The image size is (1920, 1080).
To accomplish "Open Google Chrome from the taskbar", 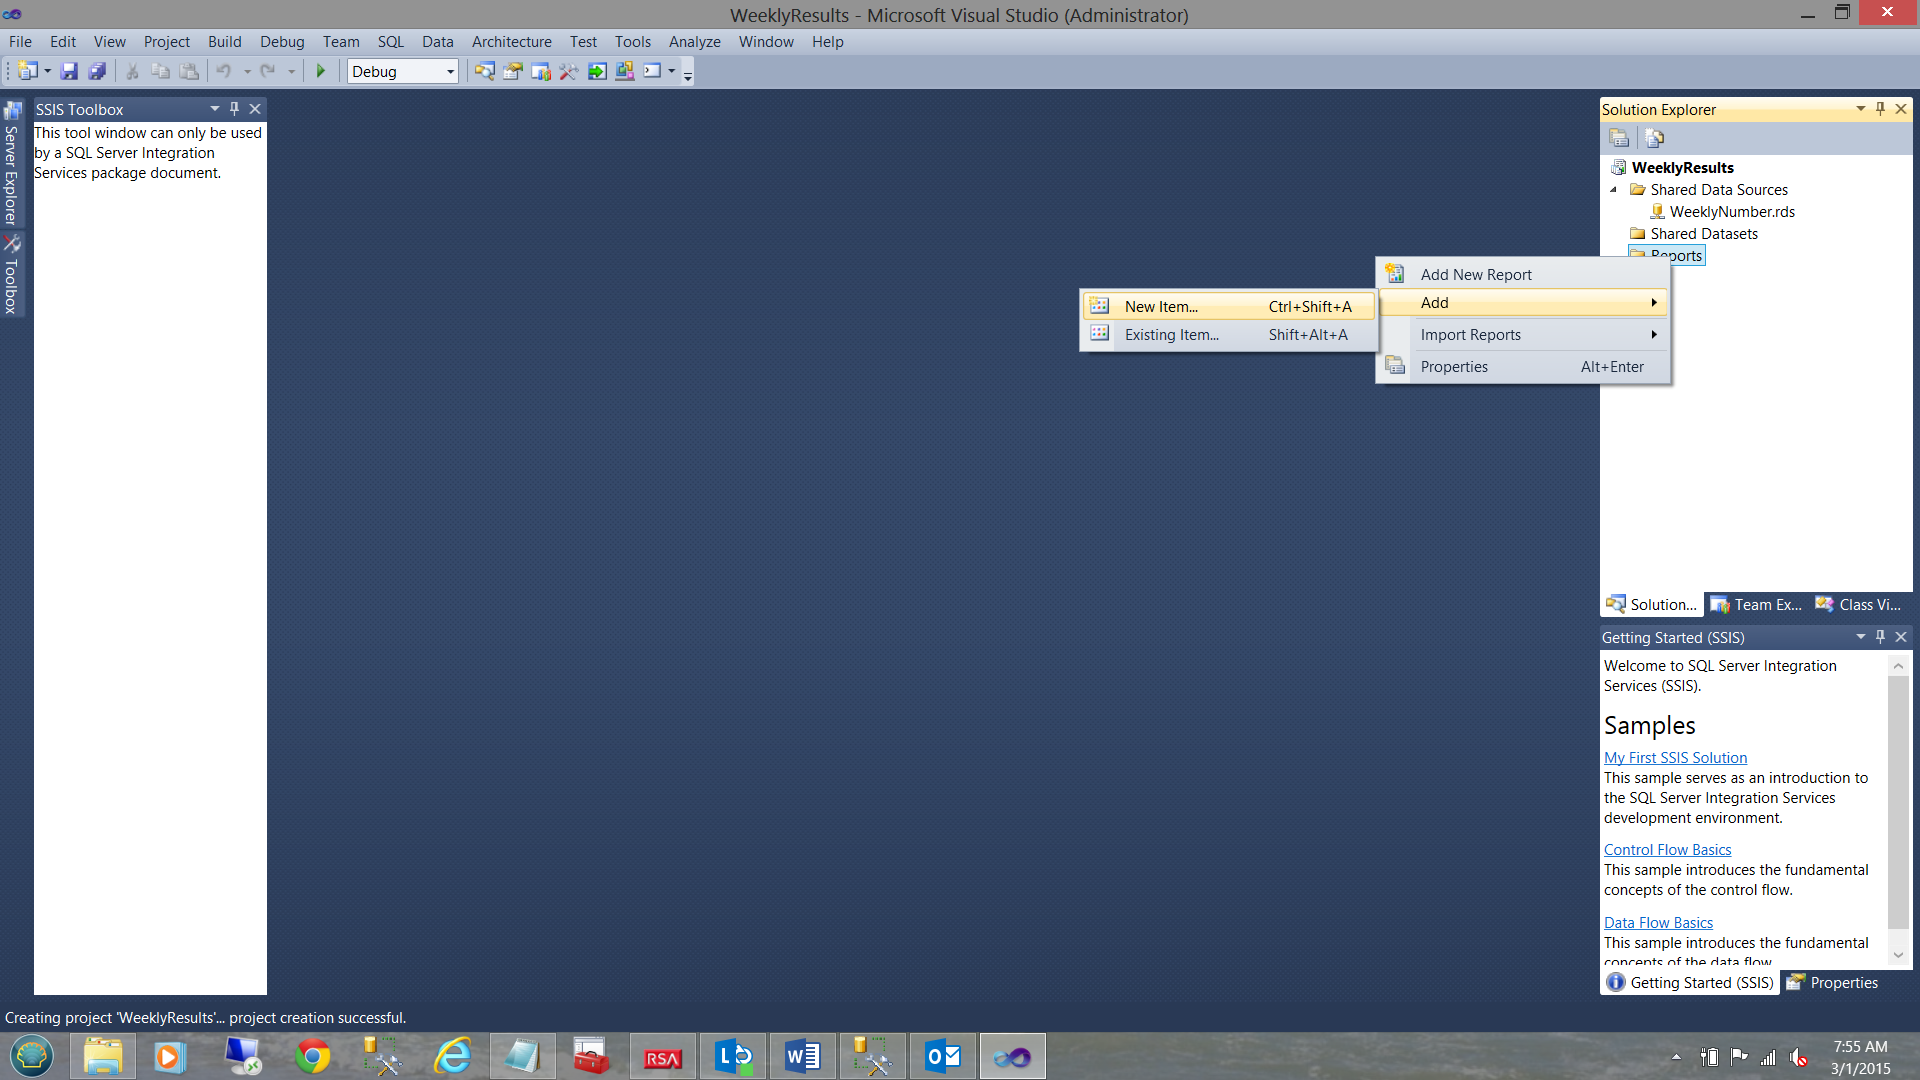I will (x=313, y=1056).
